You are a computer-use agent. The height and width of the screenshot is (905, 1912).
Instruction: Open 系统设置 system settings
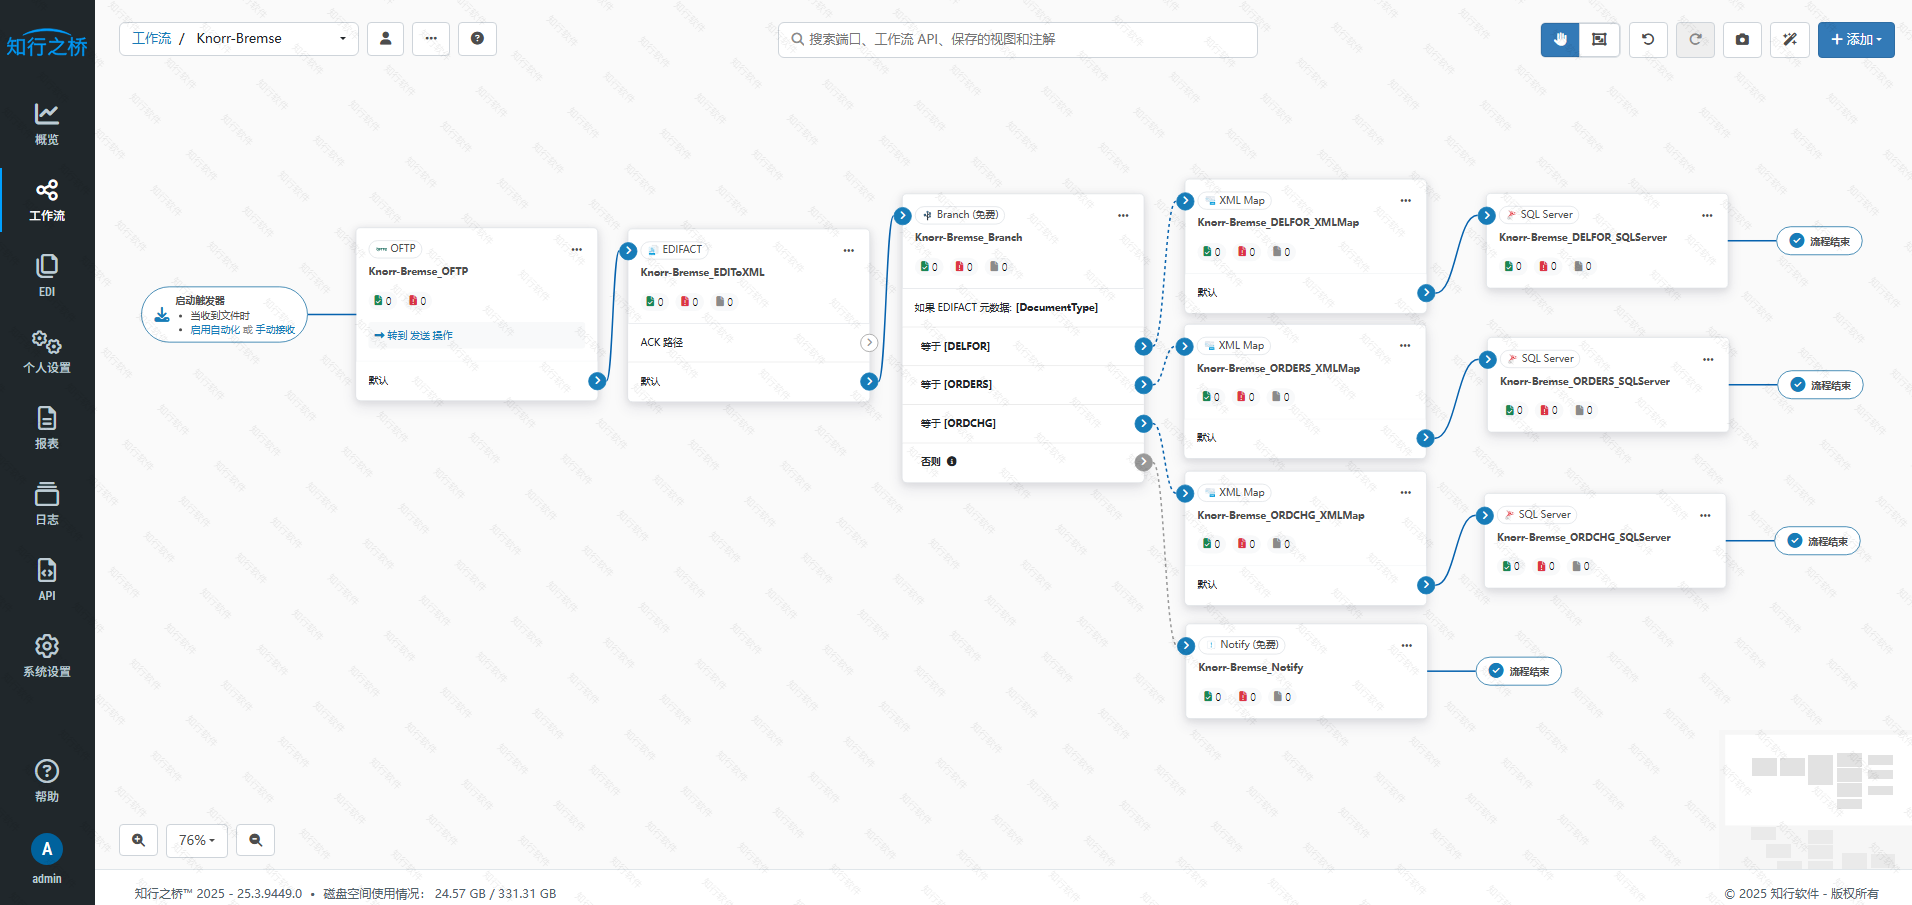pos(47,656)
